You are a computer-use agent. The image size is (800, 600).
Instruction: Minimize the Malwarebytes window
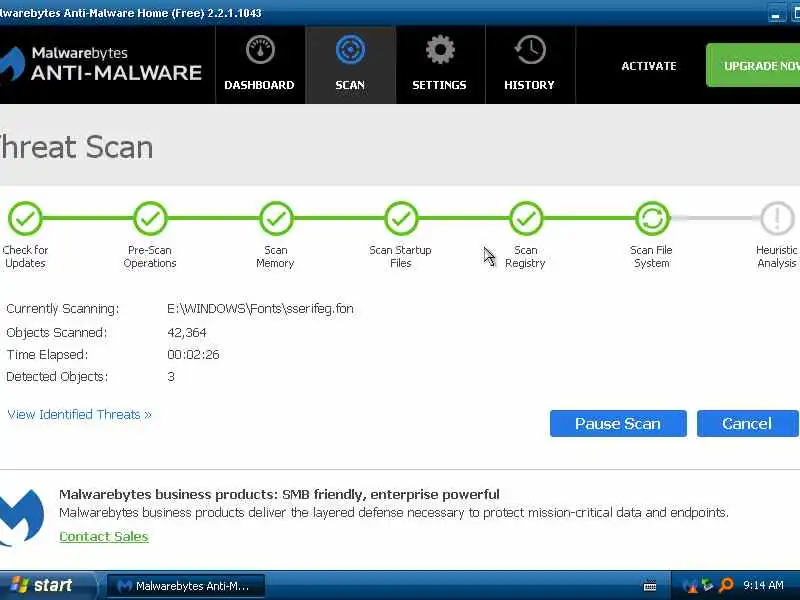(776, 14)
